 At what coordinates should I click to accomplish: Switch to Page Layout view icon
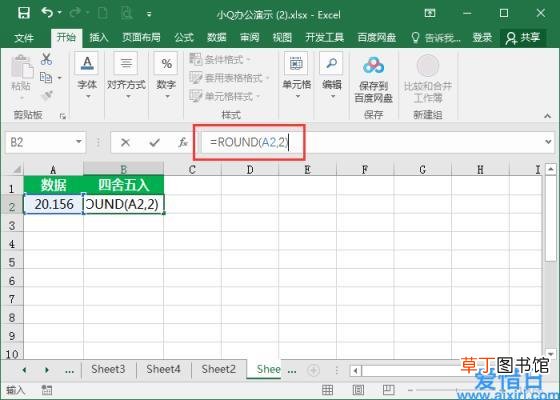(x=358, y=390)
